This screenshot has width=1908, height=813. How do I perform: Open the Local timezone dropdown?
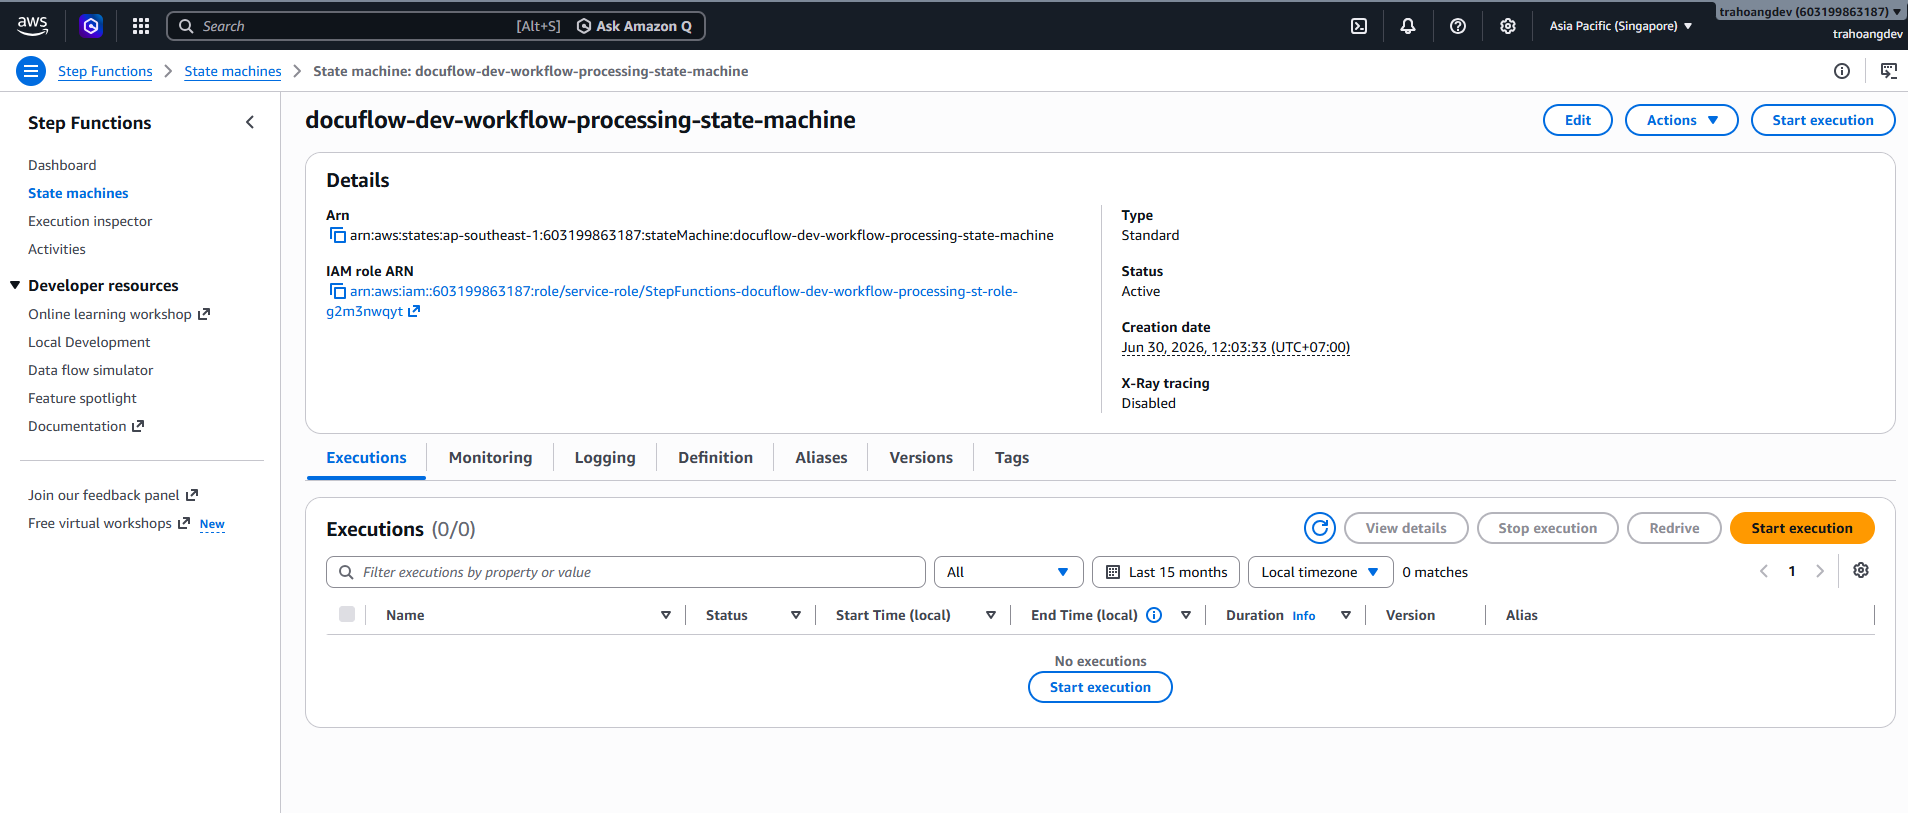coord(1320,572)
